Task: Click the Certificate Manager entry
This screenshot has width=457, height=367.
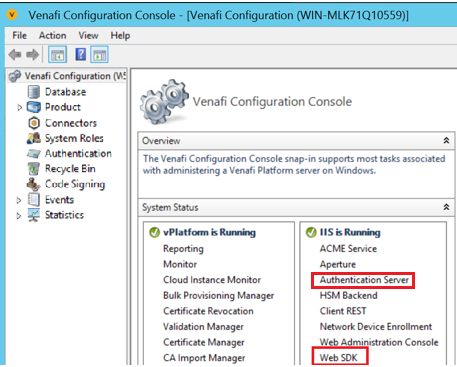Action: pyautogui.click(x=204, y=342)
